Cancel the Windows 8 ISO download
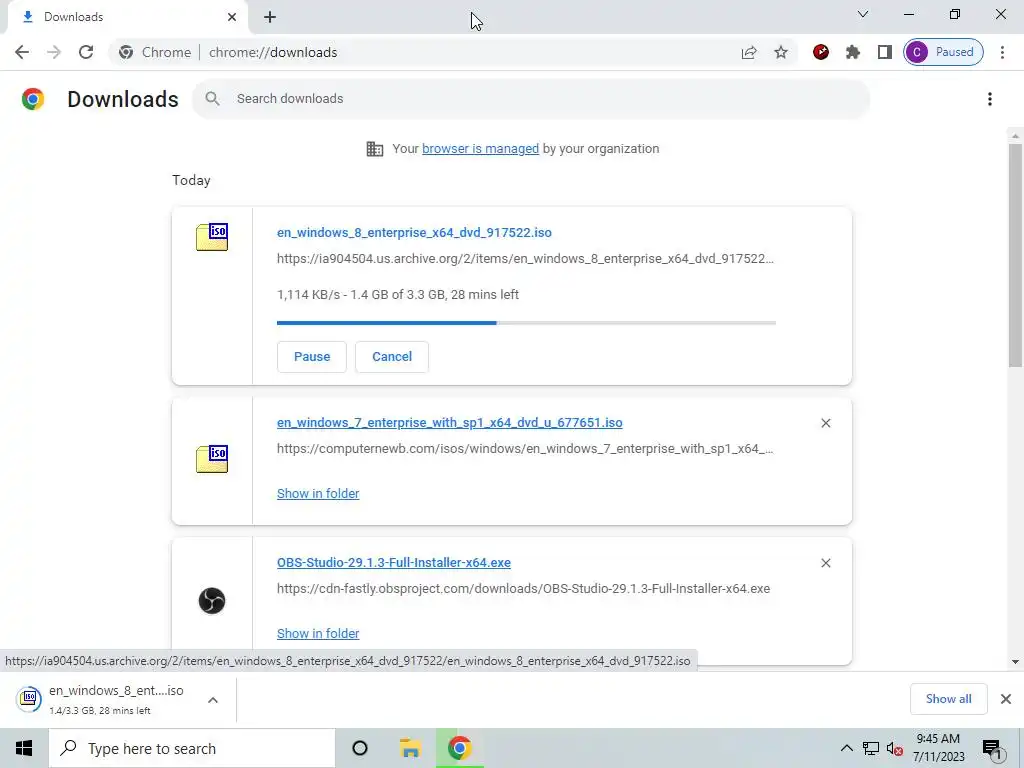Image resolution: width=1024 pixels, height=768 pixels. pos(392,357)
